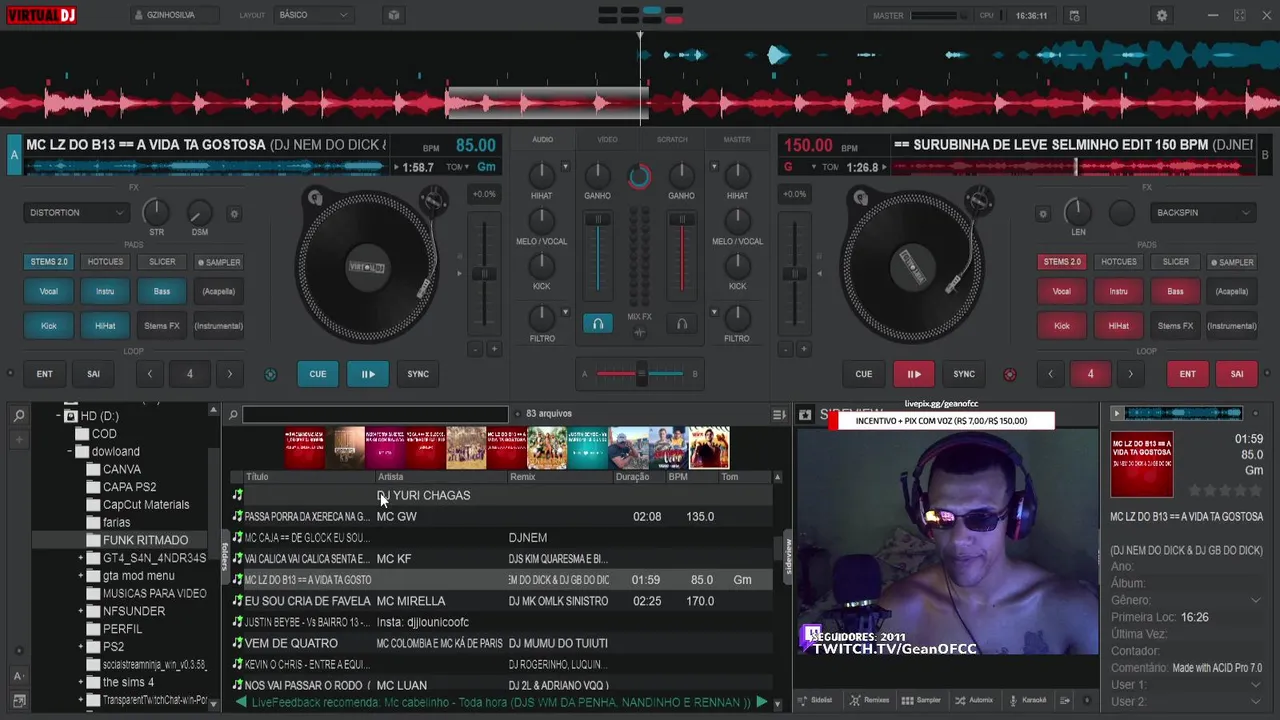Screen dimensions: 1280x720
Task: Click right deck play/pause button
Action: coord(913,374)
